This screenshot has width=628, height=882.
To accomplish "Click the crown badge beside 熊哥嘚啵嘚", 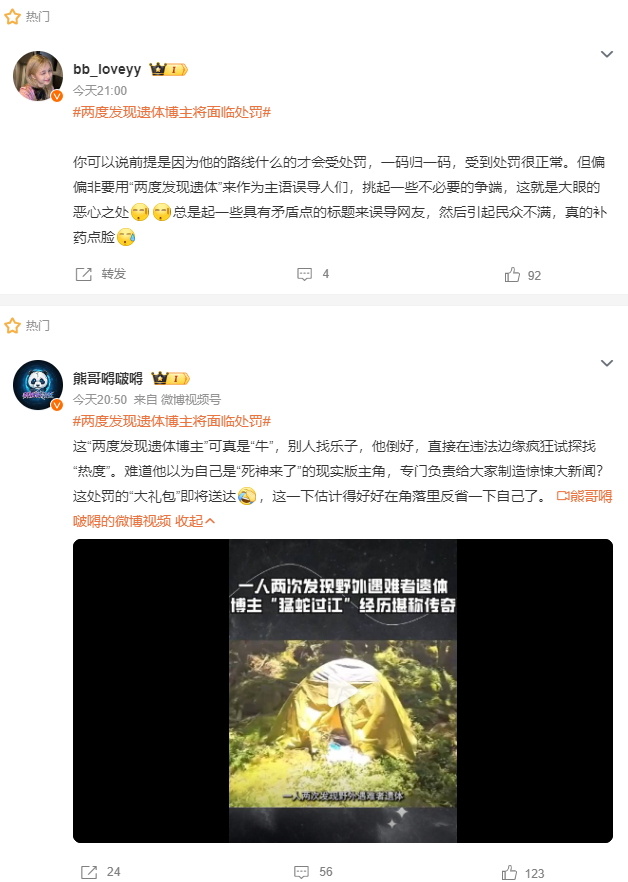I will coord(171,378).
